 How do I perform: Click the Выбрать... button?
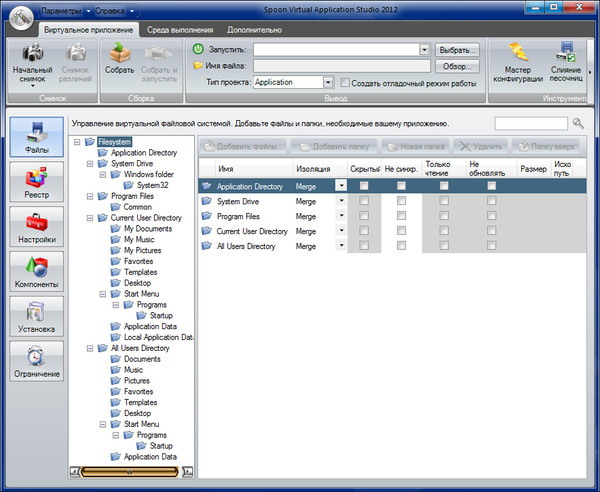(458, 48)
